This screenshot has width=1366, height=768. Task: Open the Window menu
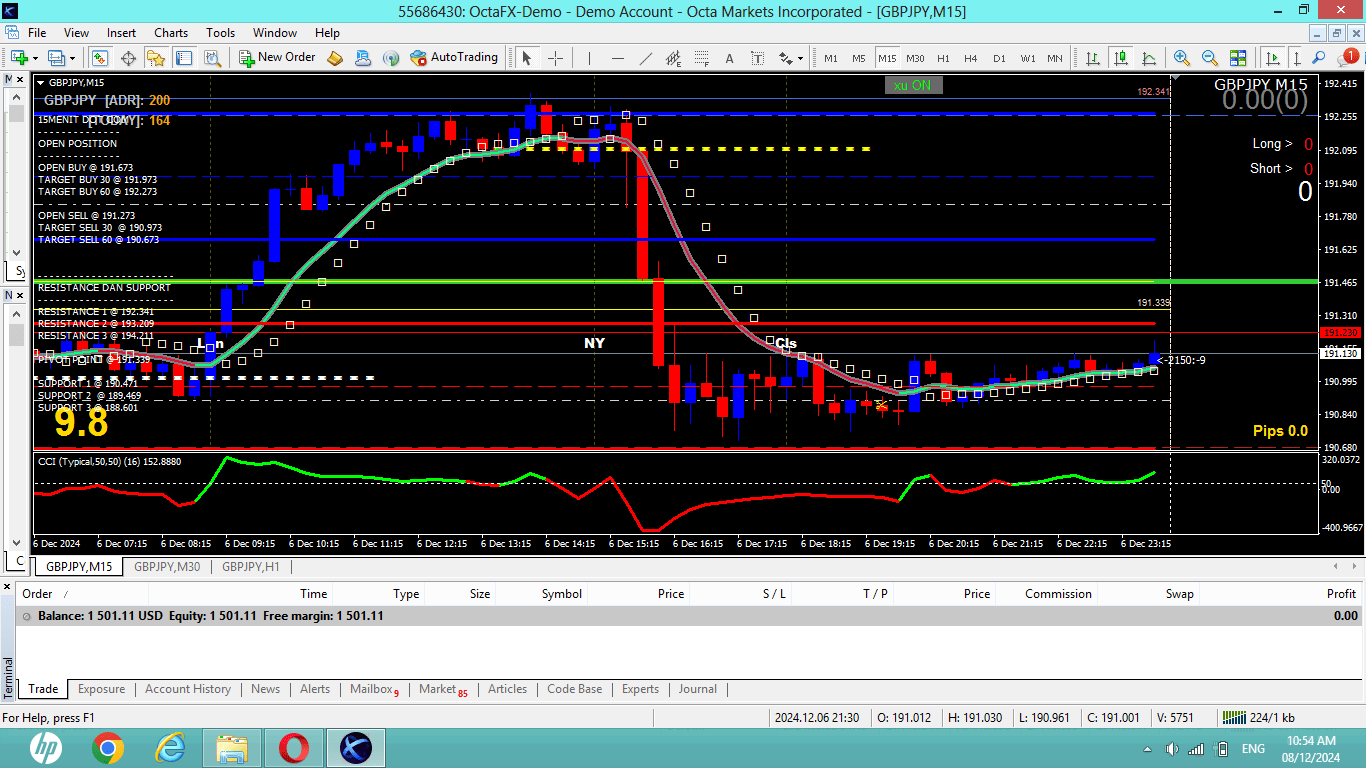[275, 33]
